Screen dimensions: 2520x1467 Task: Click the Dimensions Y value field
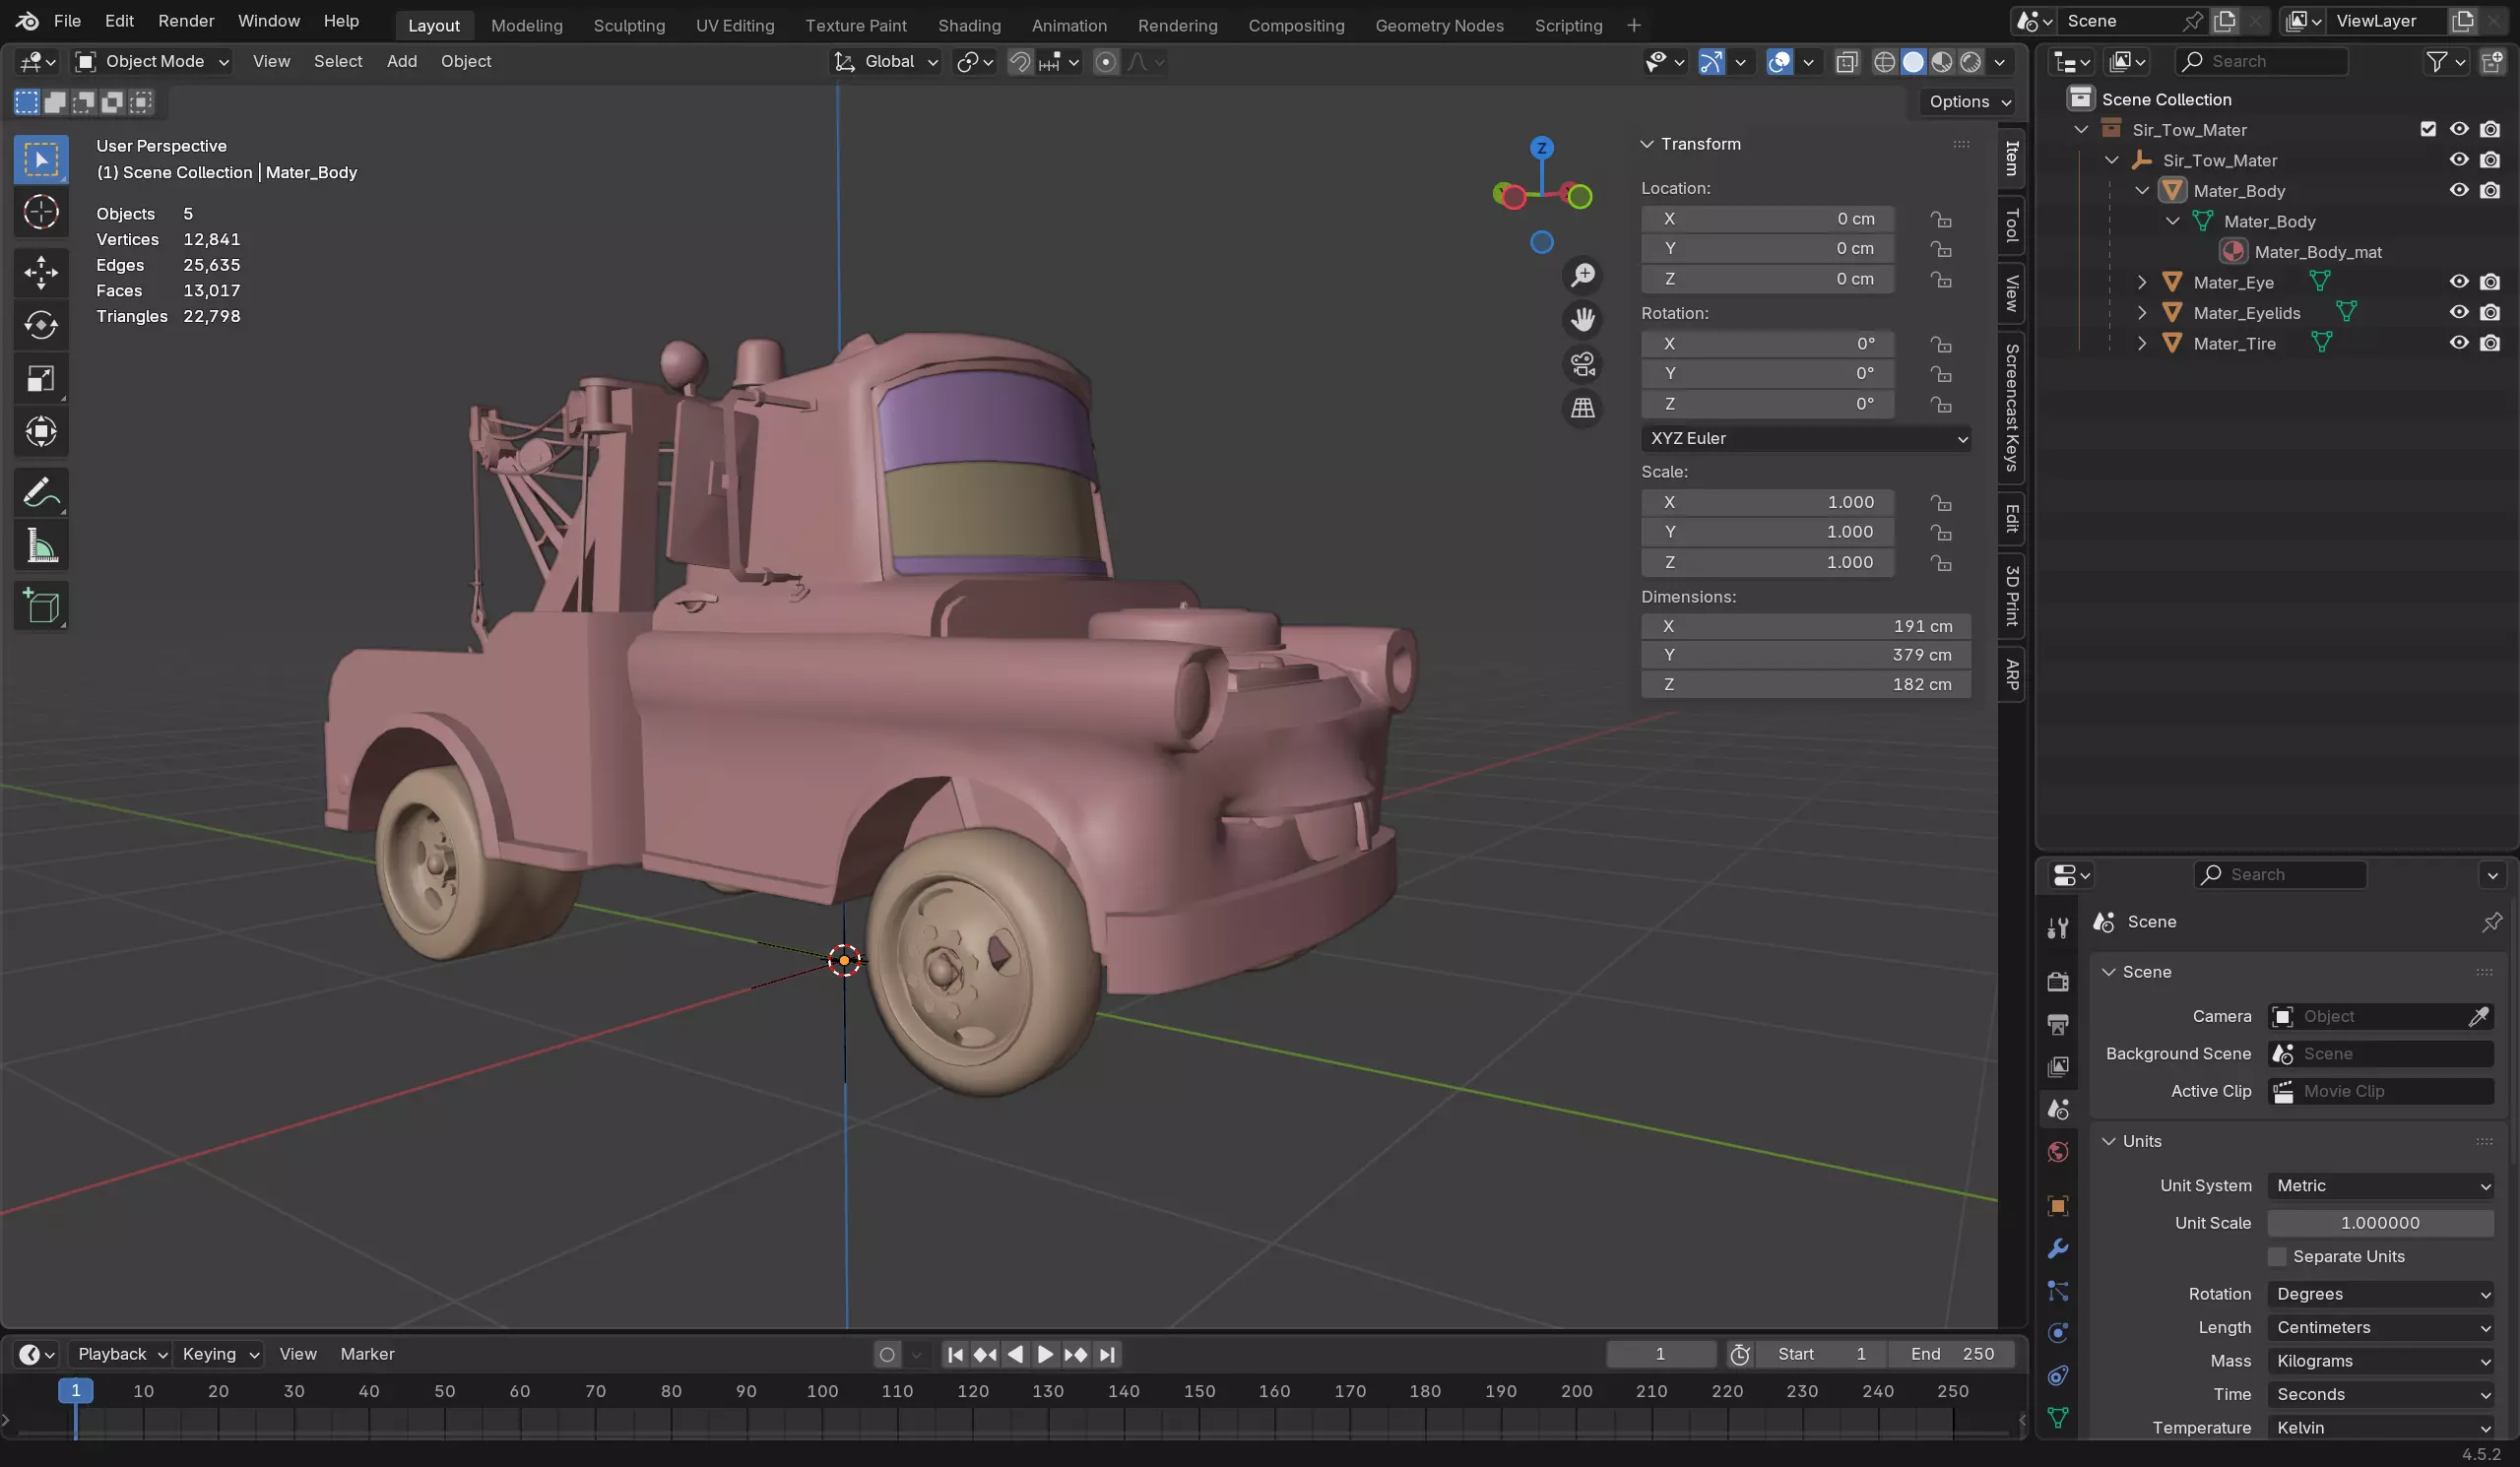click(1806, 655)
